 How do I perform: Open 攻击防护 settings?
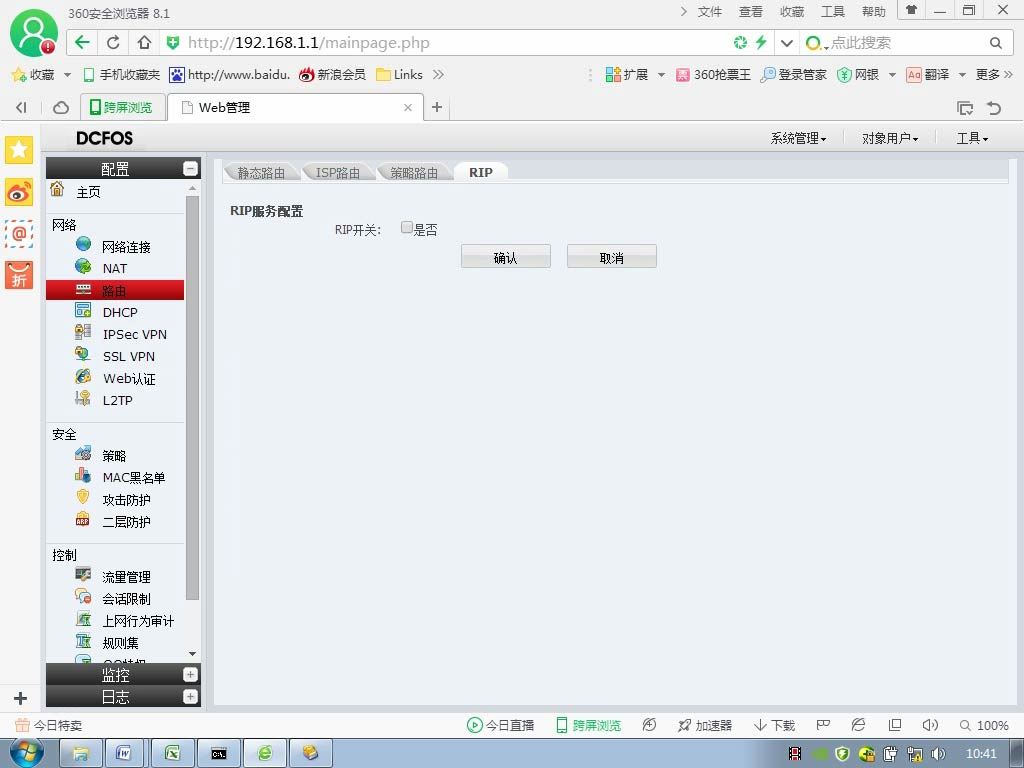(x=127, y=500)
